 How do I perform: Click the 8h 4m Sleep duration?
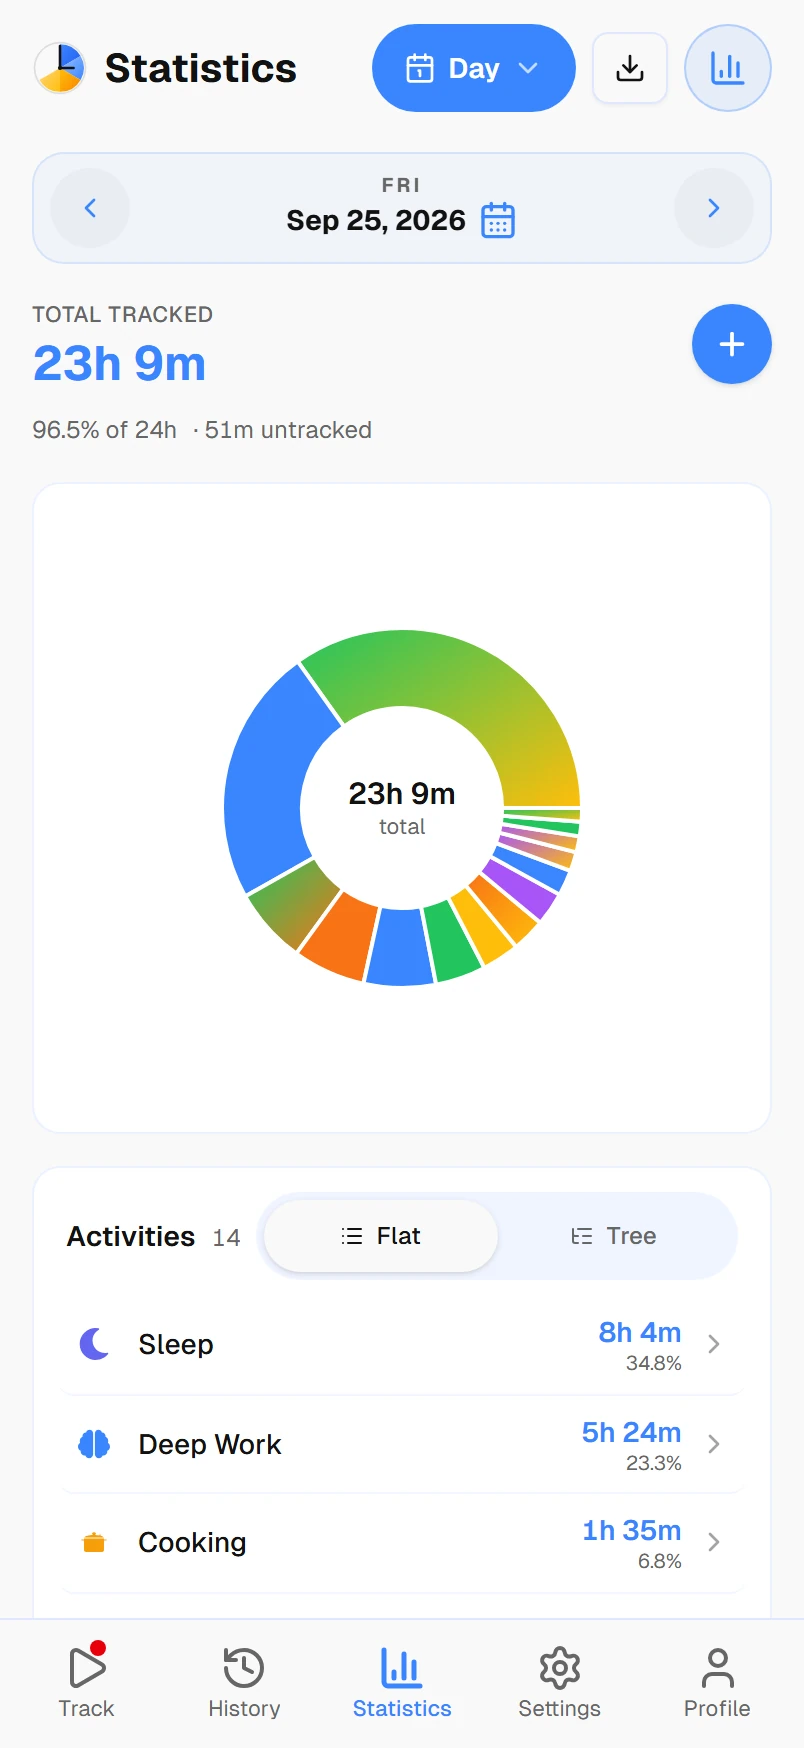tap(640, 1332)
